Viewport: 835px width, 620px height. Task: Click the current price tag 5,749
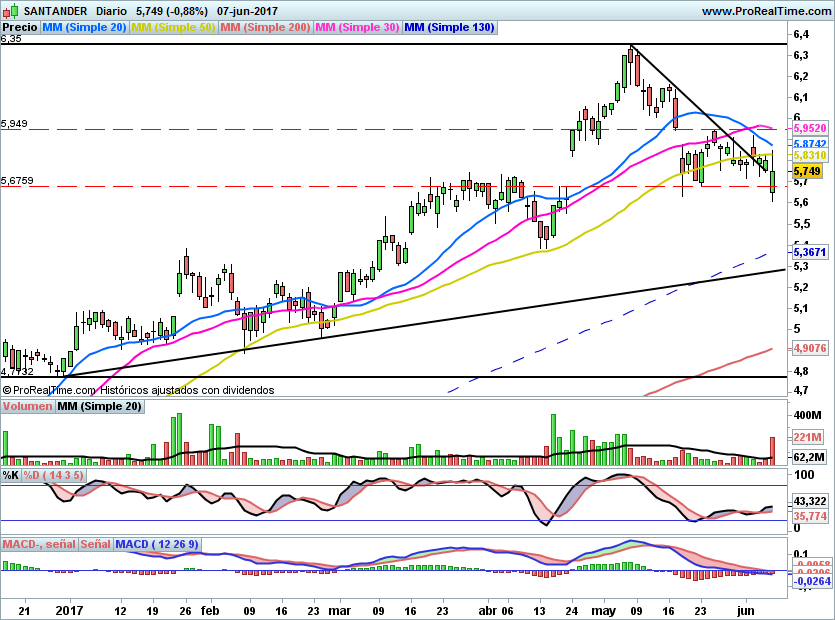click(x=808, y=172)
